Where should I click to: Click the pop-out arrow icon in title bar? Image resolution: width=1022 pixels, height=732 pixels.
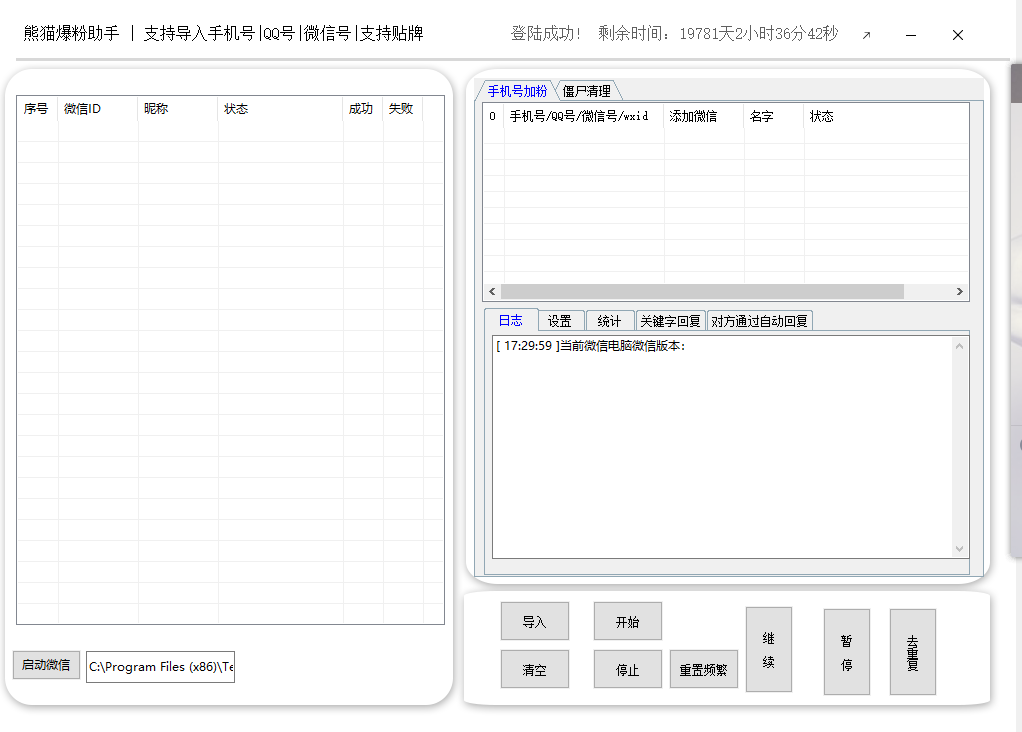[x=866, y=35]
